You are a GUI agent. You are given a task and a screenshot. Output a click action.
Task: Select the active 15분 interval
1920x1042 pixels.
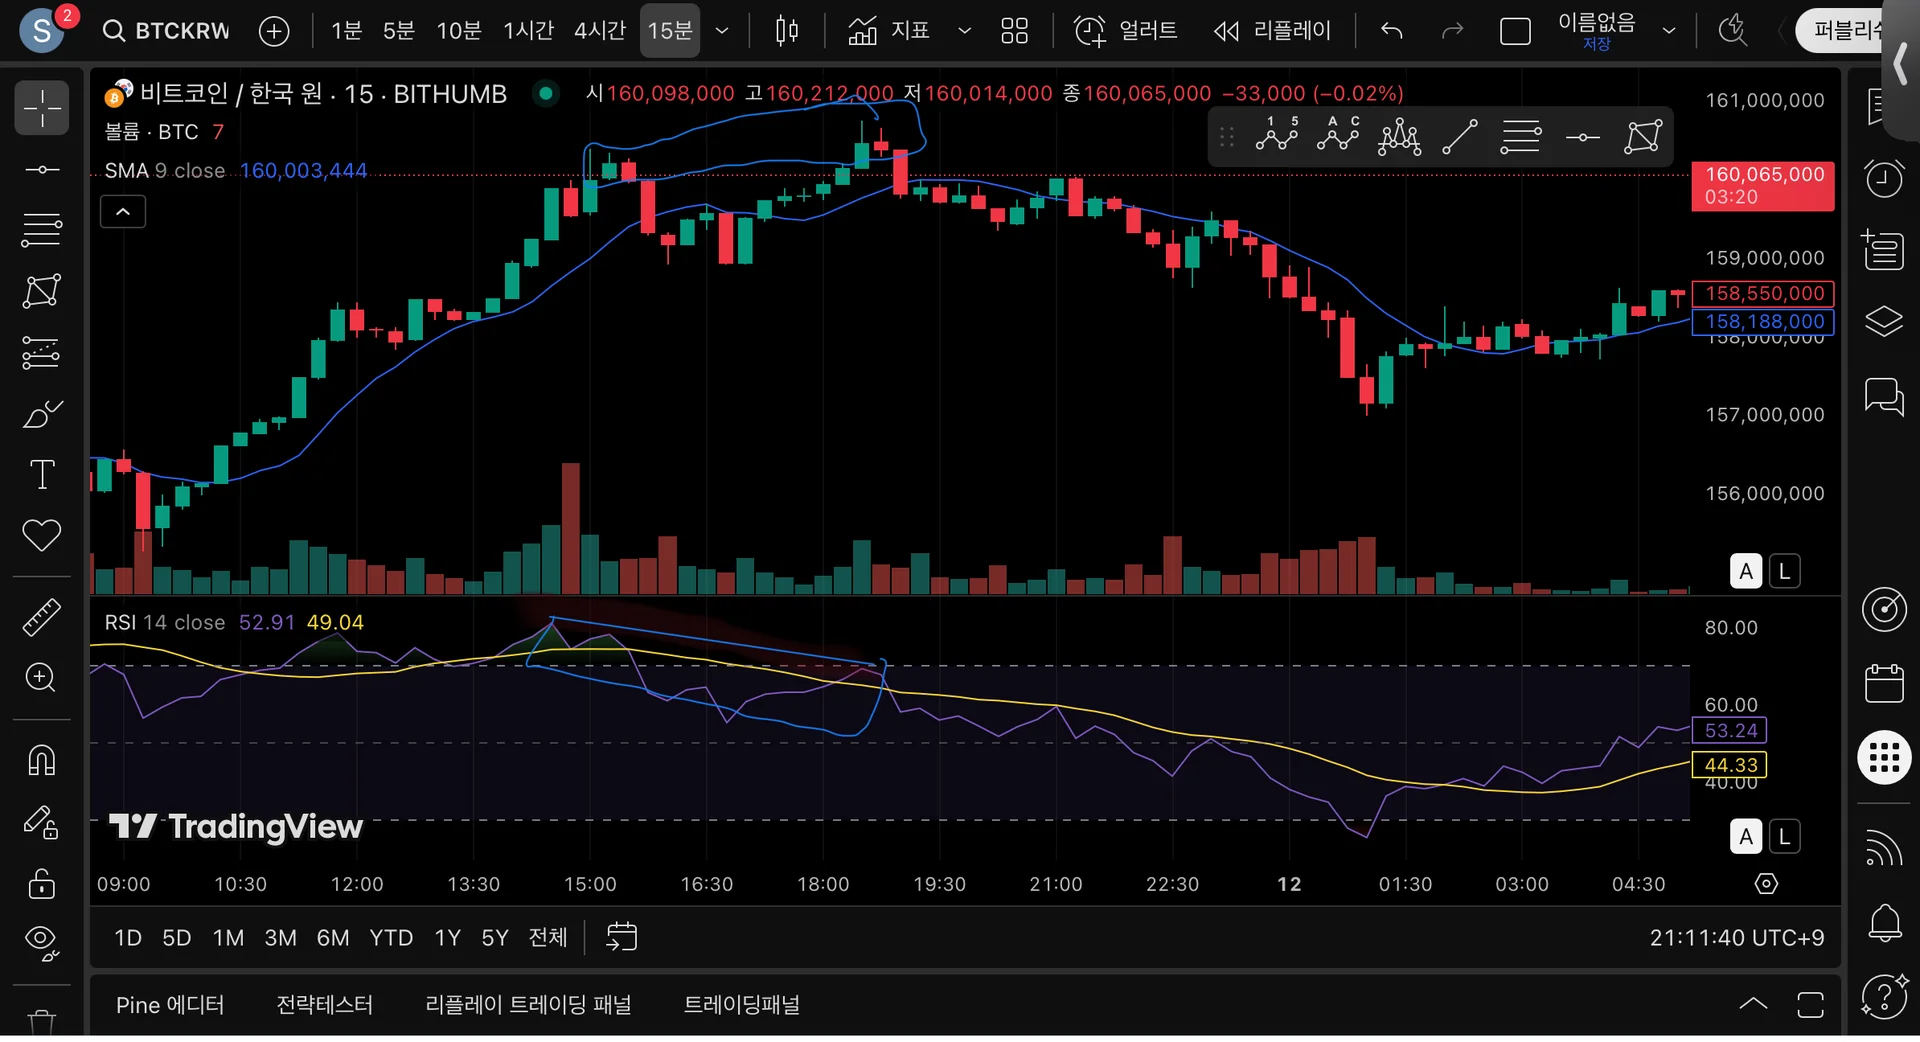tap(670, 31)
